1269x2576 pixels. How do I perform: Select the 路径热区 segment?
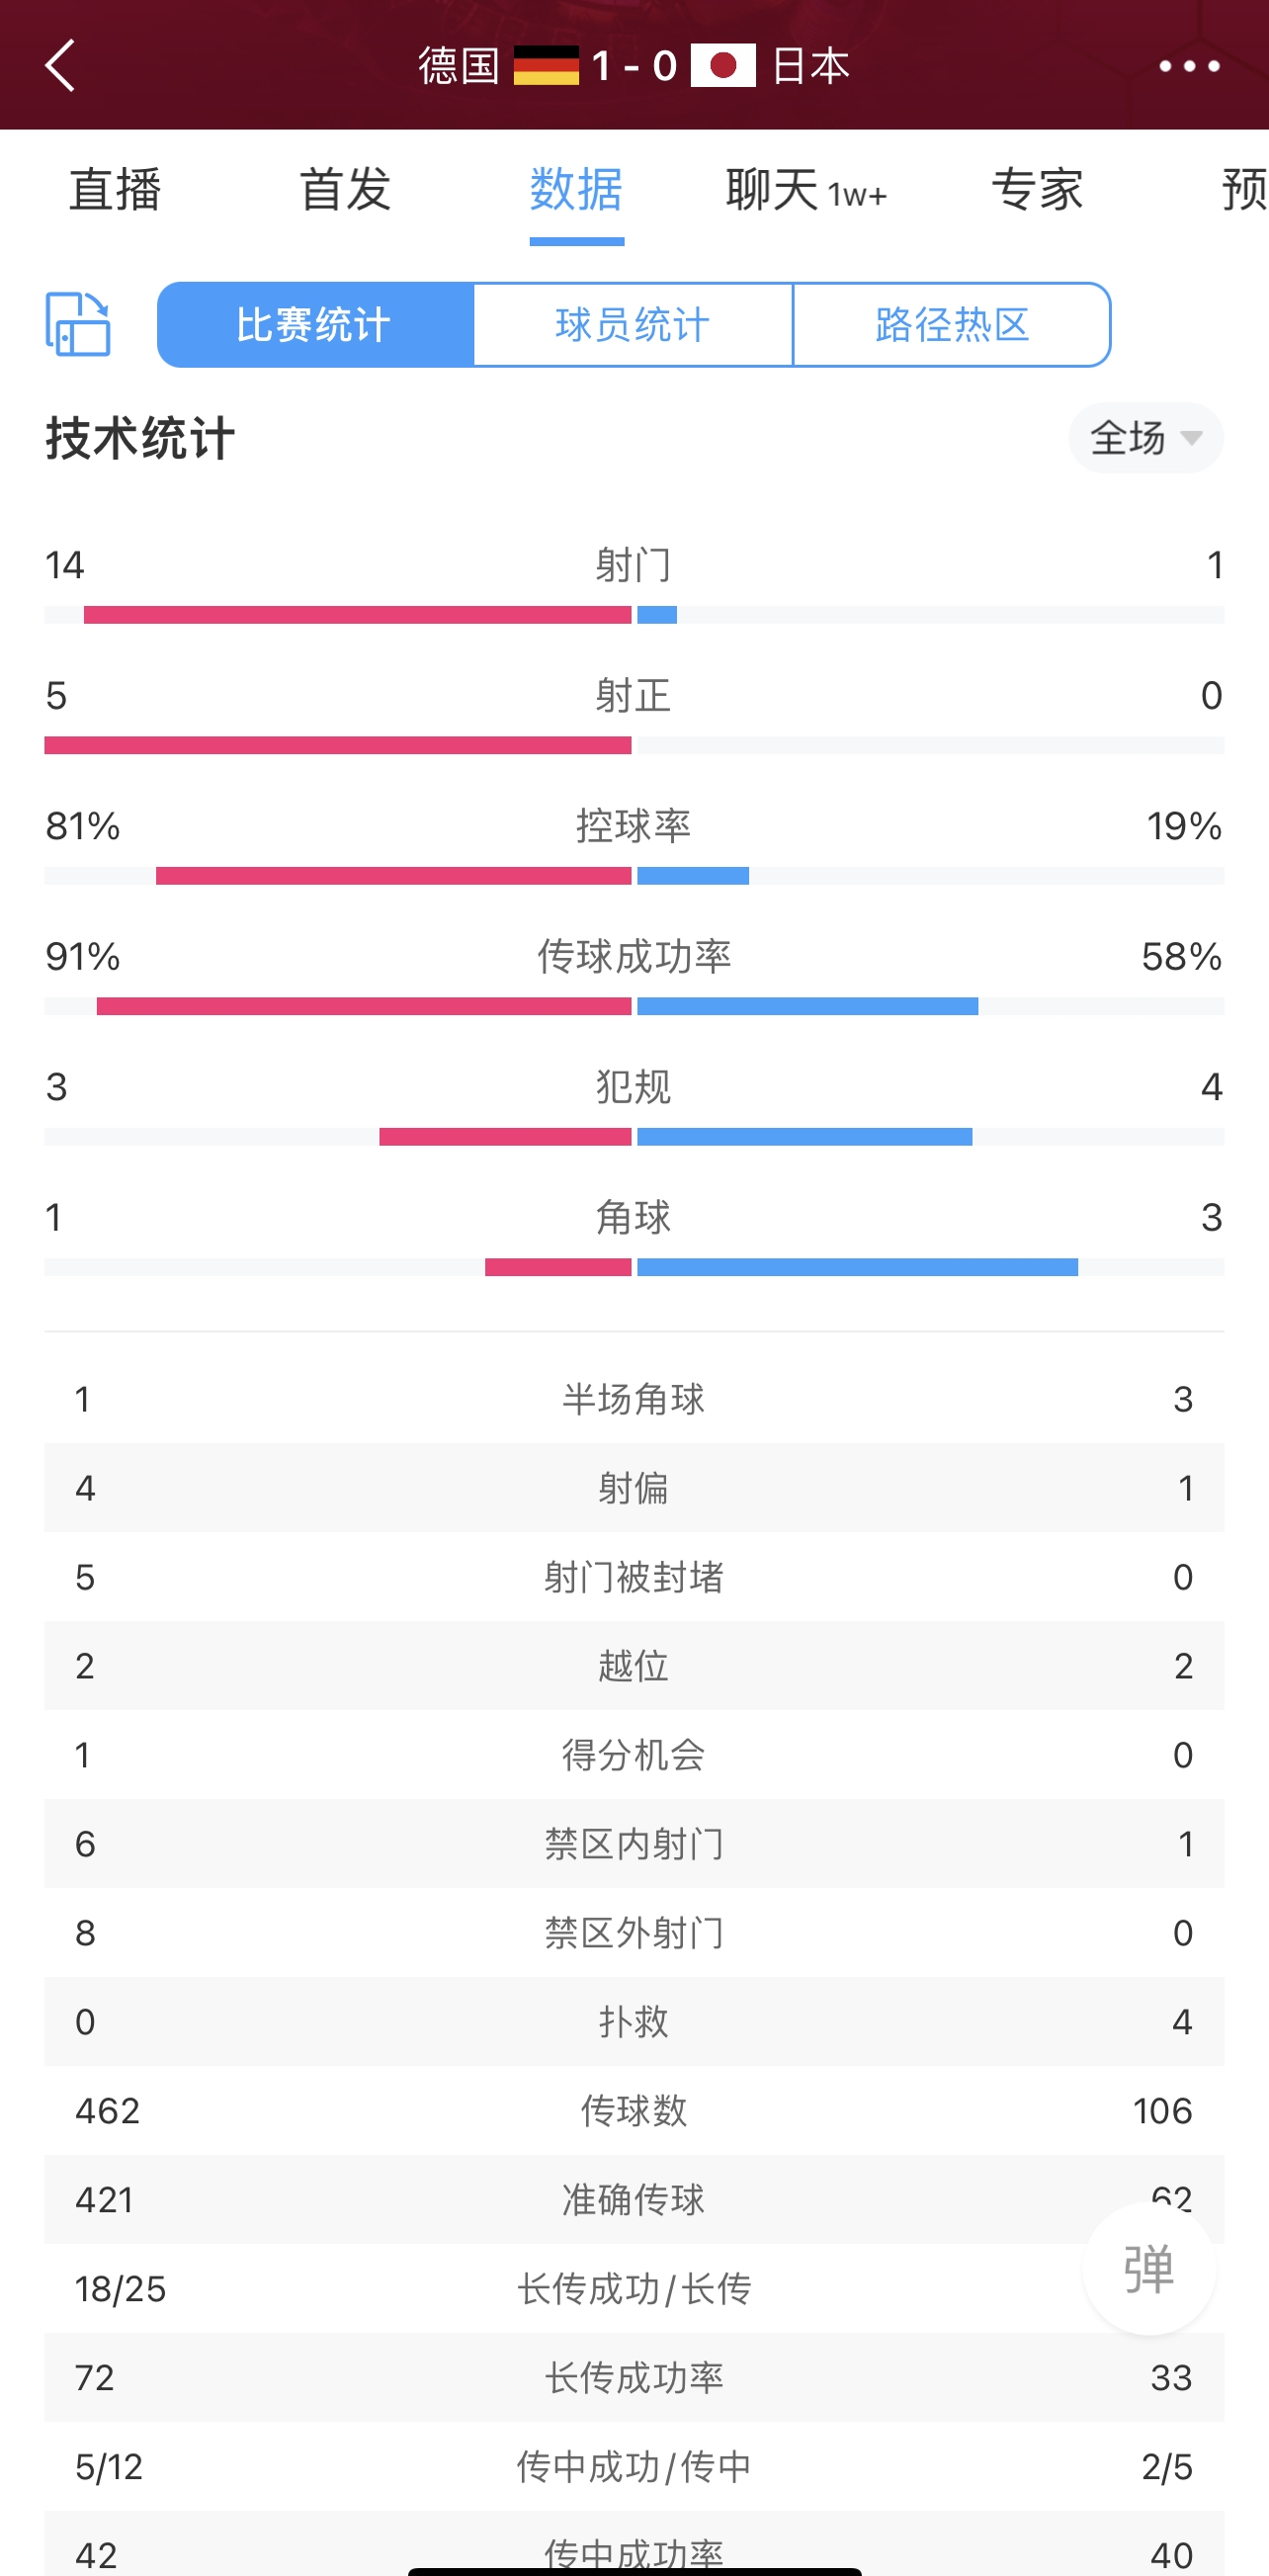click(x=952, y=325)
